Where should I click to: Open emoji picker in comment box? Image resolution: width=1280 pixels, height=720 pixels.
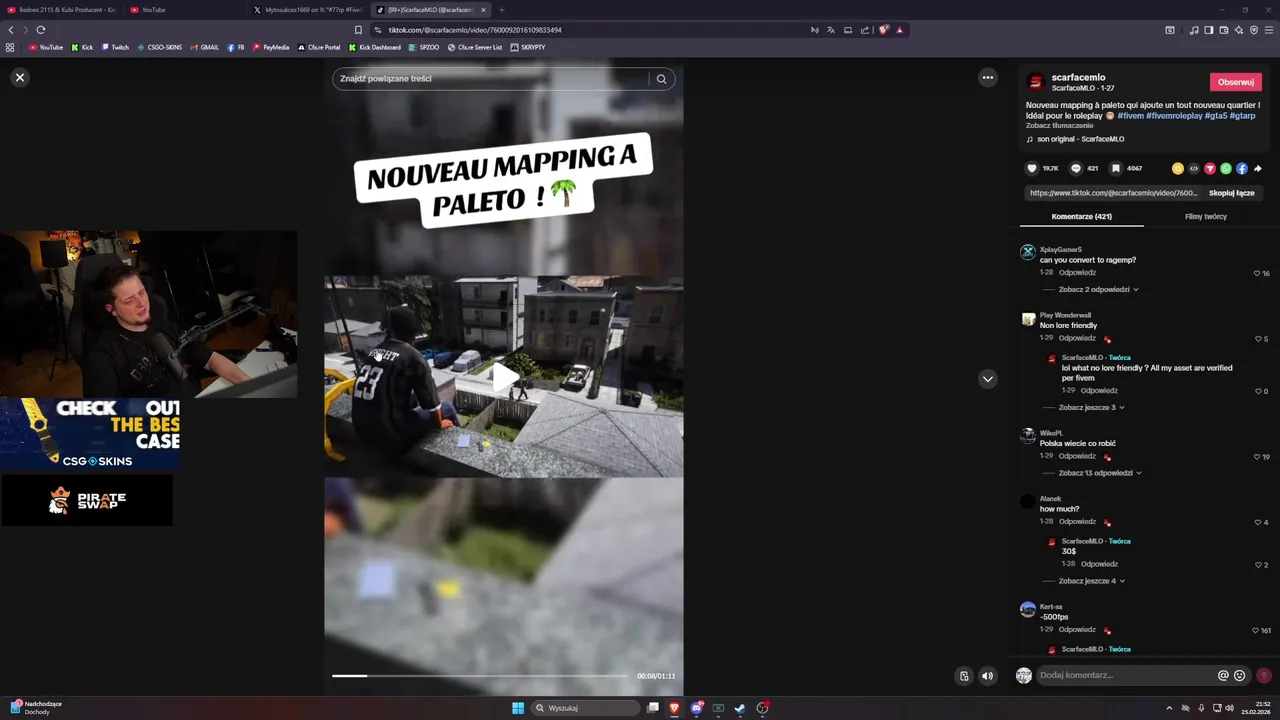pos(1240,676)
